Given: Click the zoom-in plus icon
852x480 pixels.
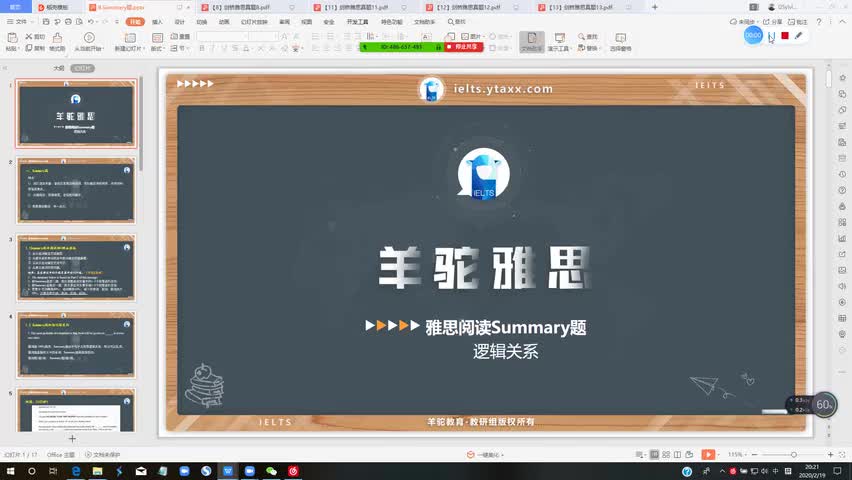Looking at the screenshot, I should [x=830, y=454].
